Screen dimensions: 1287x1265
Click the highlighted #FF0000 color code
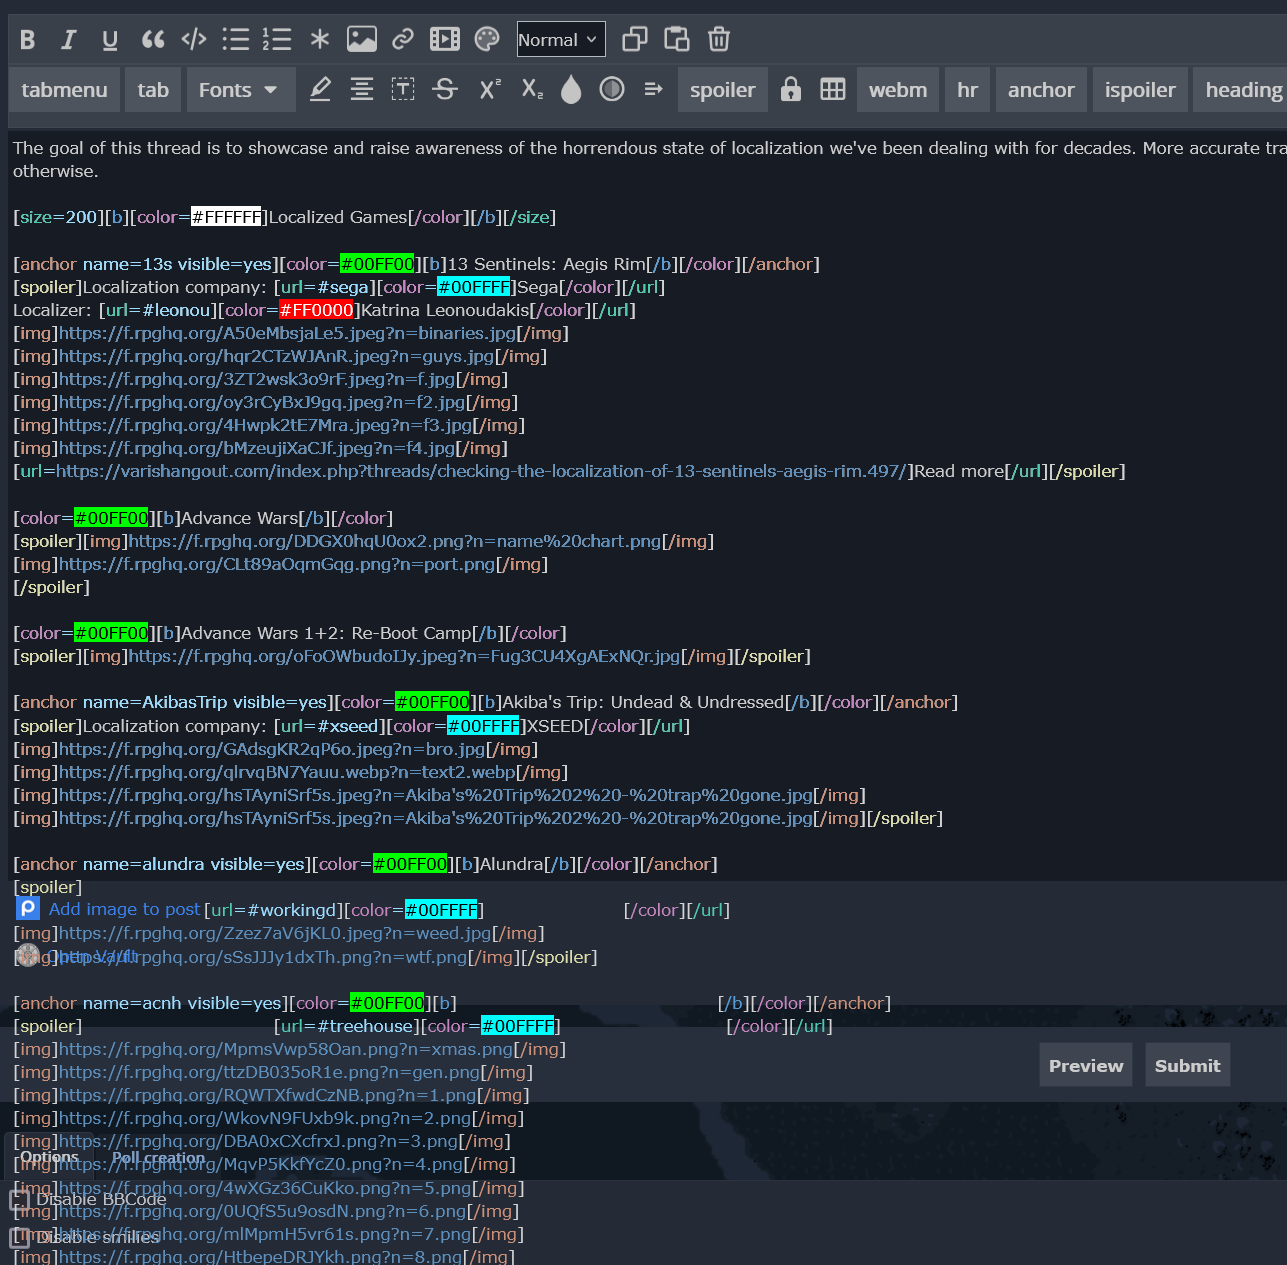(317, 310)
